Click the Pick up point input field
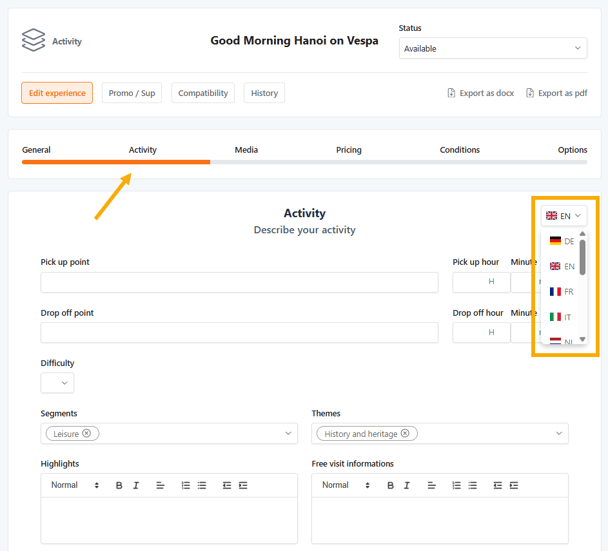This screenshot has height=551, width=608. [x=239, y=283]
